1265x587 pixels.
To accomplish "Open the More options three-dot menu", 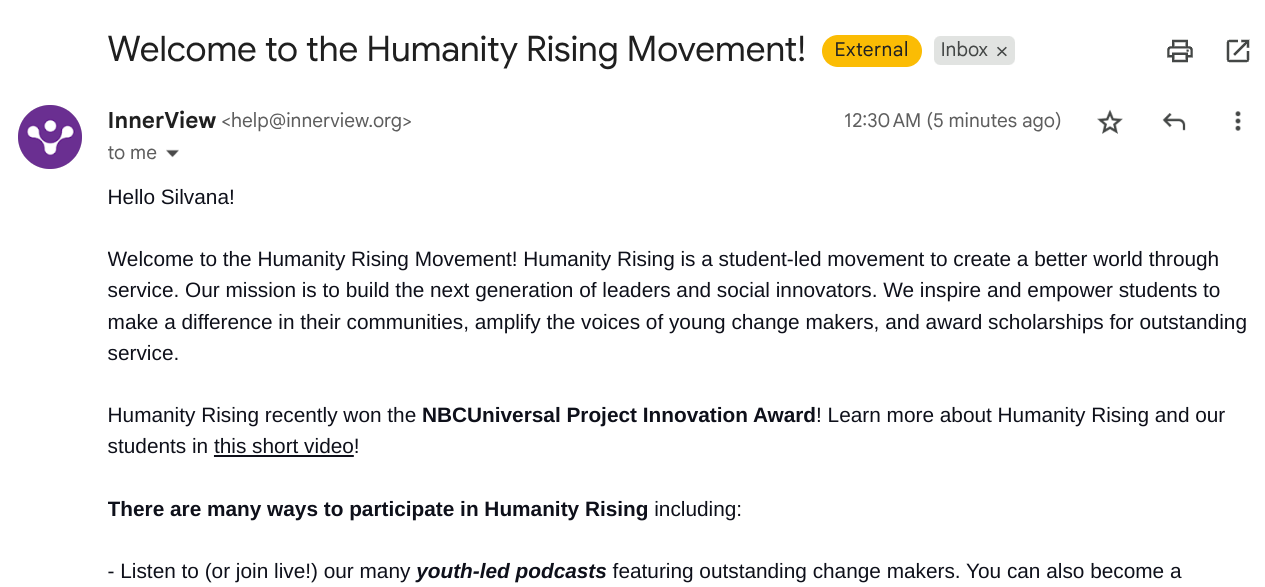I will (x=1238, y=122).
